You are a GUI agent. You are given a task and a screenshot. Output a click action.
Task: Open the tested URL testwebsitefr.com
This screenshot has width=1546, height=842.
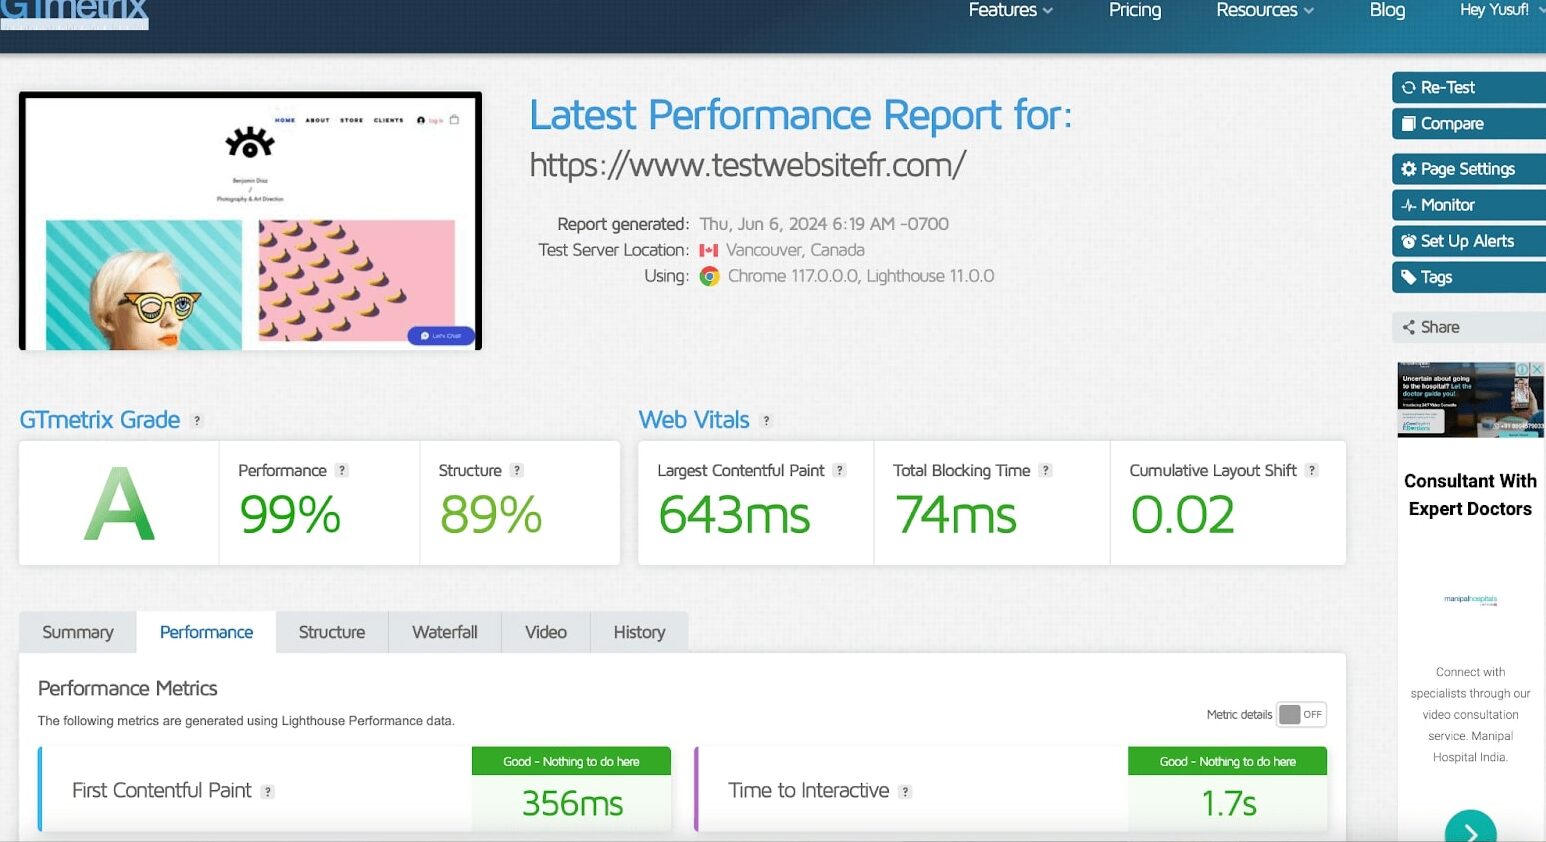click(x=748, y=165)
